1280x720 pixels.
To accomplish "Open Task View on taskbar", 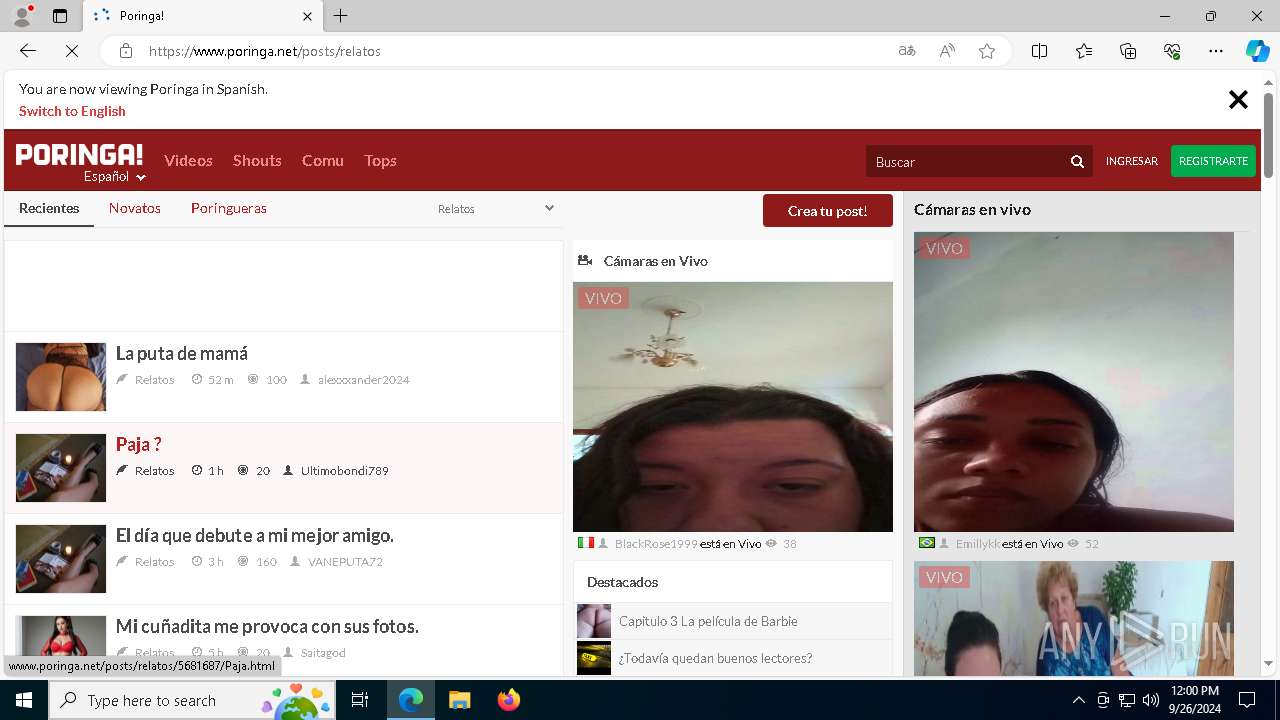I will pos(360,700).
